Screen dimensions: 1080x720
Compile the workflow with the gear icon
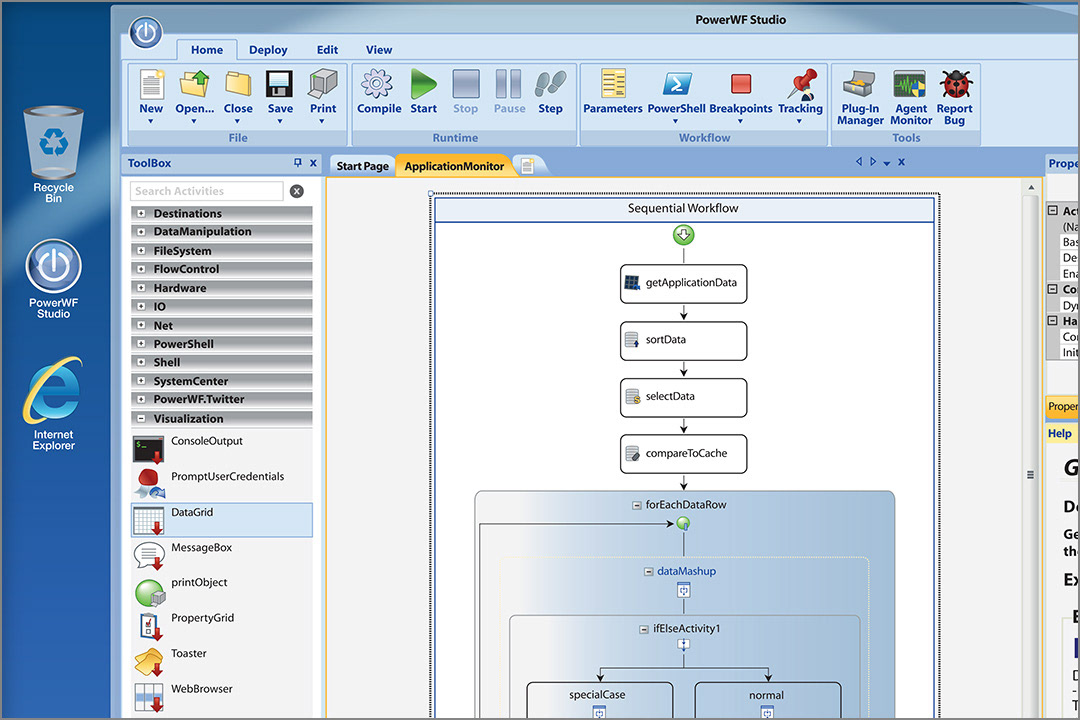[x=377, y=84]
